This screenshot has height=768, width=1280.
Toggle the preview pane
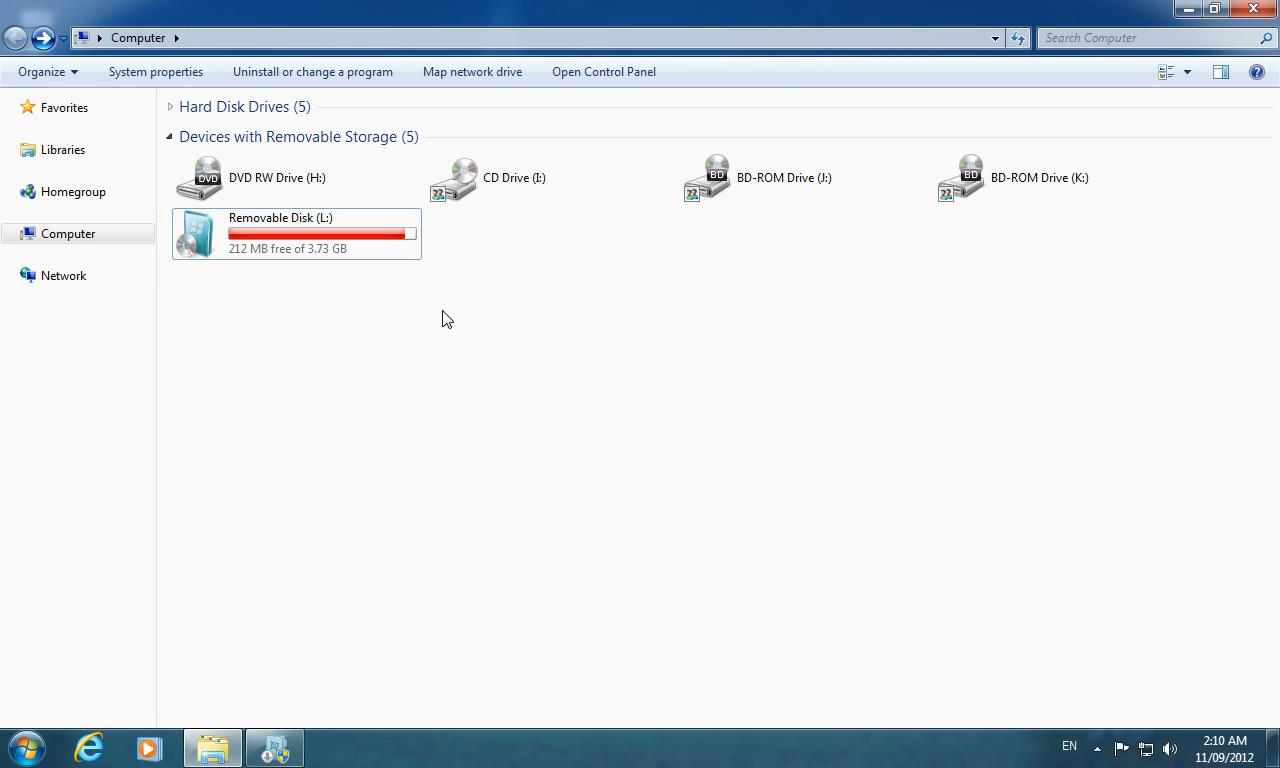pos(1221,71)
